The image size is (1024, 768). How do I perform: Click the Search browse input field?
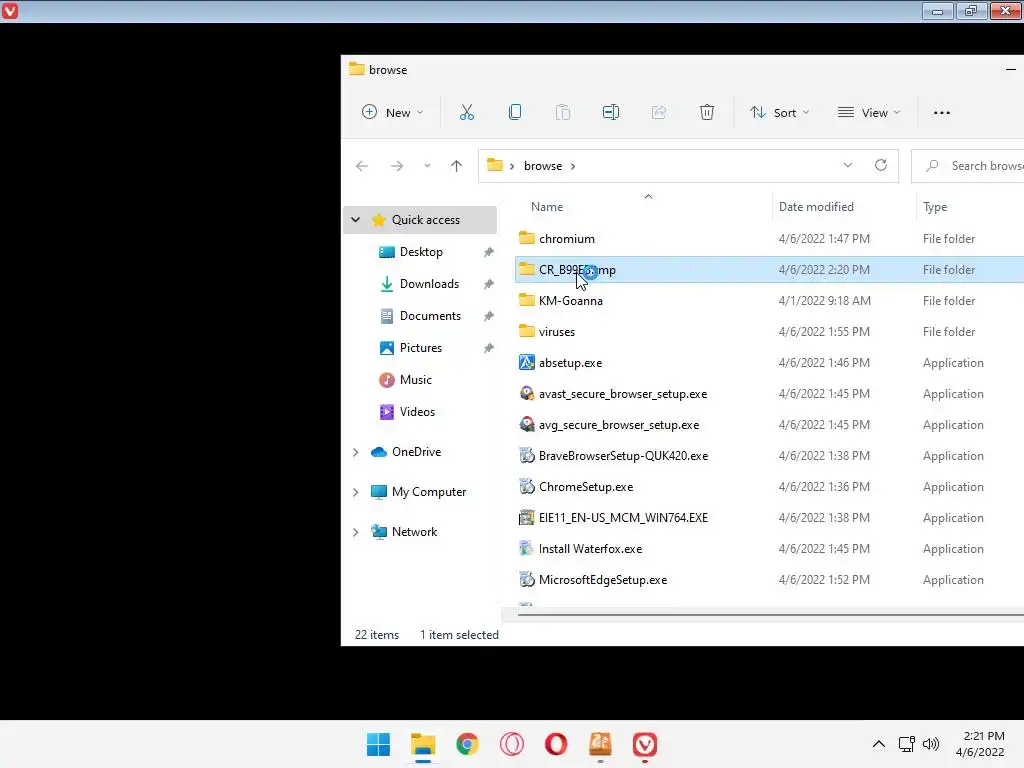point(968,166)
